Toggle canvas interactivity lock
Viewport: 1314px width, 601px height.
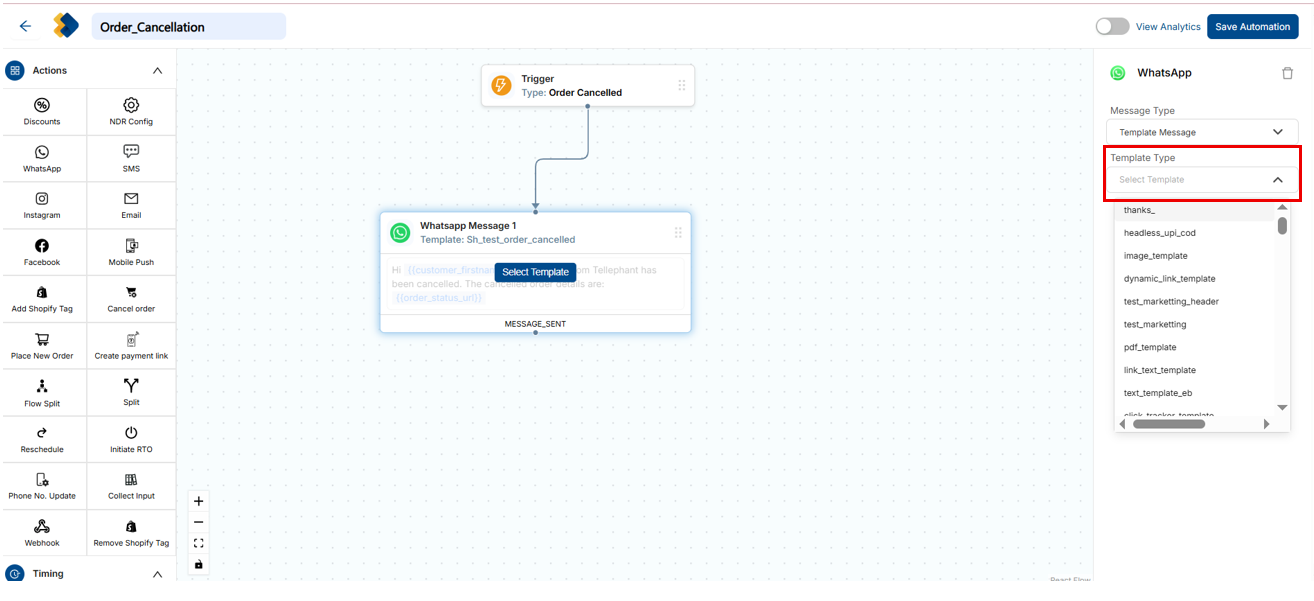pyautogui.click(x=198, y=564)
